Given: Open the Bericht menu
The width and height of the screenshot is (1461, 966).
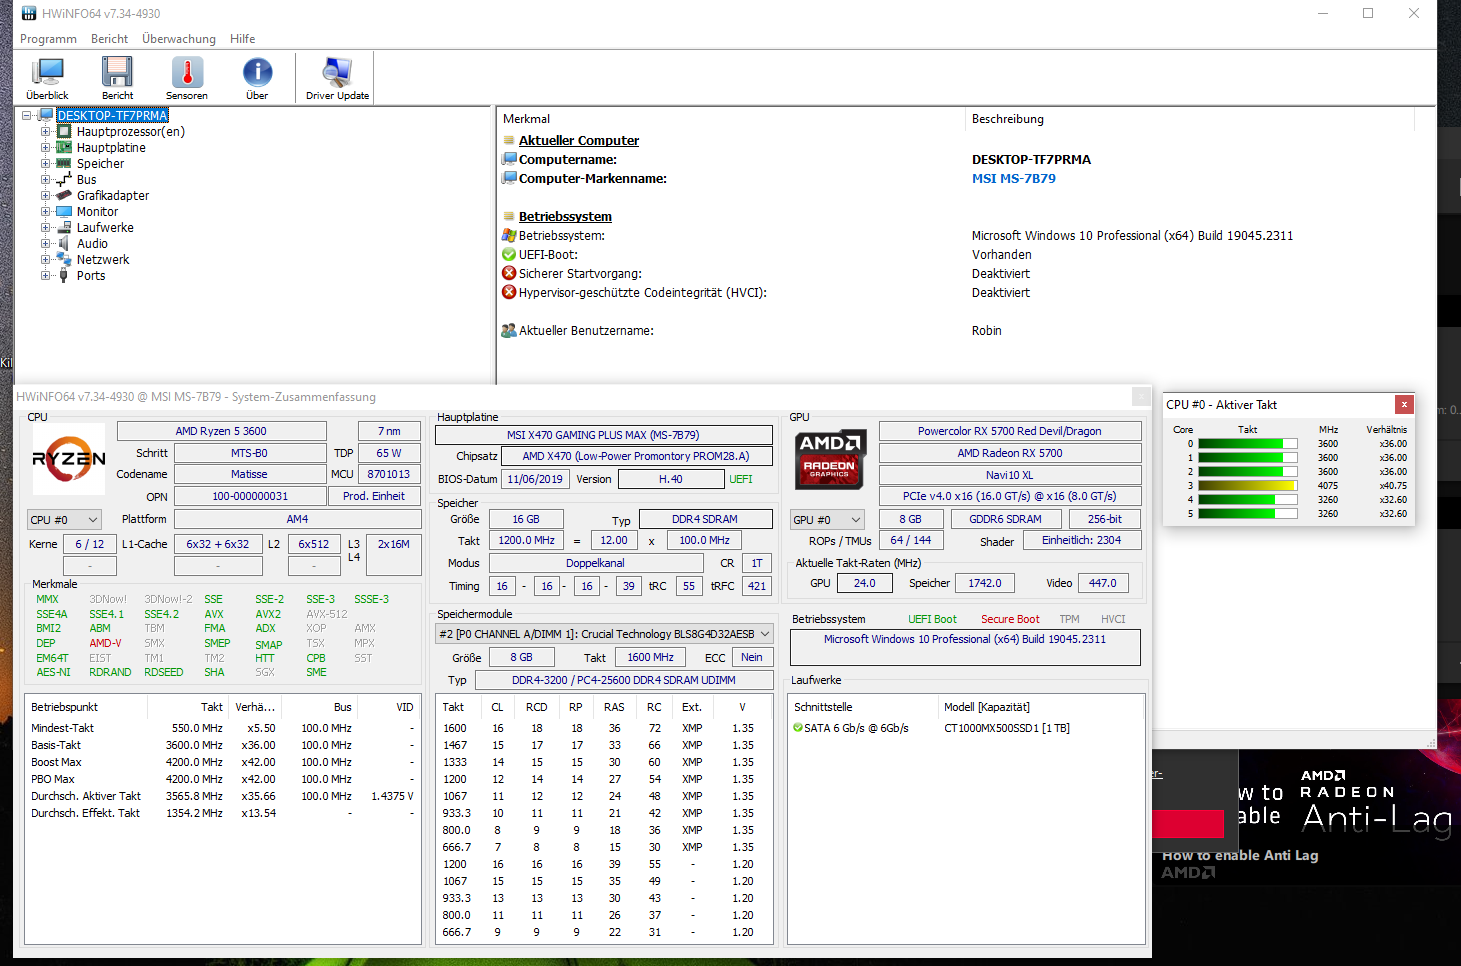Looking at the screenshot, I should (x=109, y=39).
